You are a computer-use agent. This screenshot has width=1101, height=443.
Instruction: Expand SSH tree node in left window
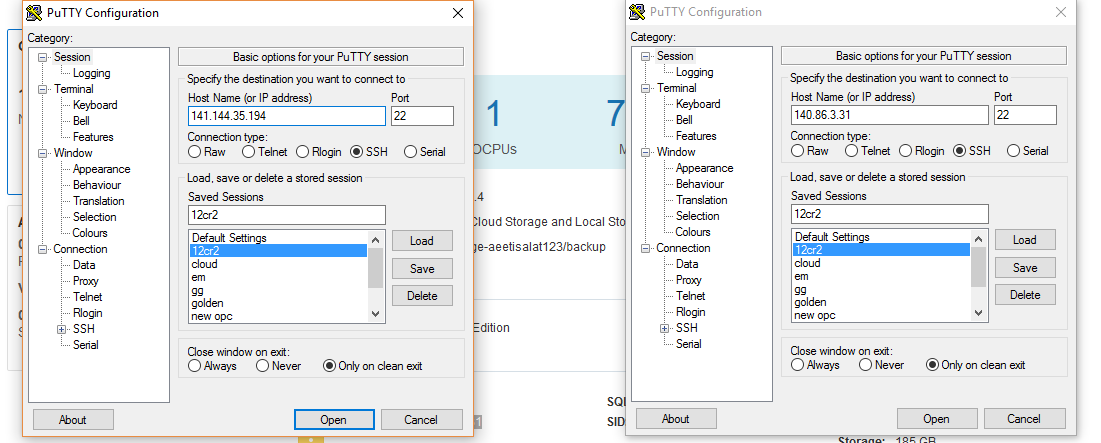(61, 329)
